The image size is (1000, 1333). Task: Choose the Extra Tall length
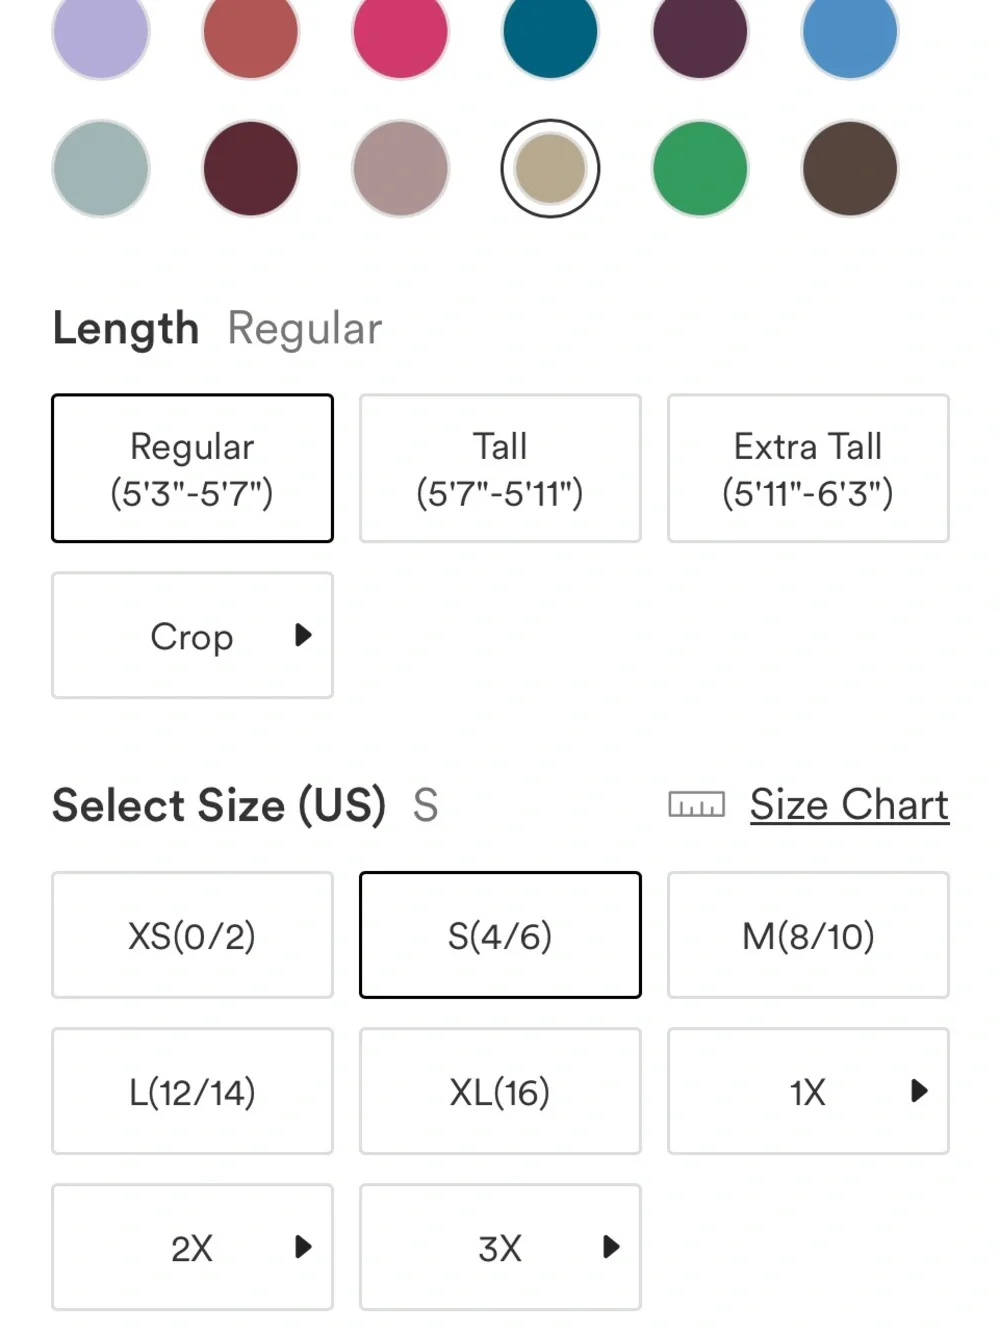808,468
